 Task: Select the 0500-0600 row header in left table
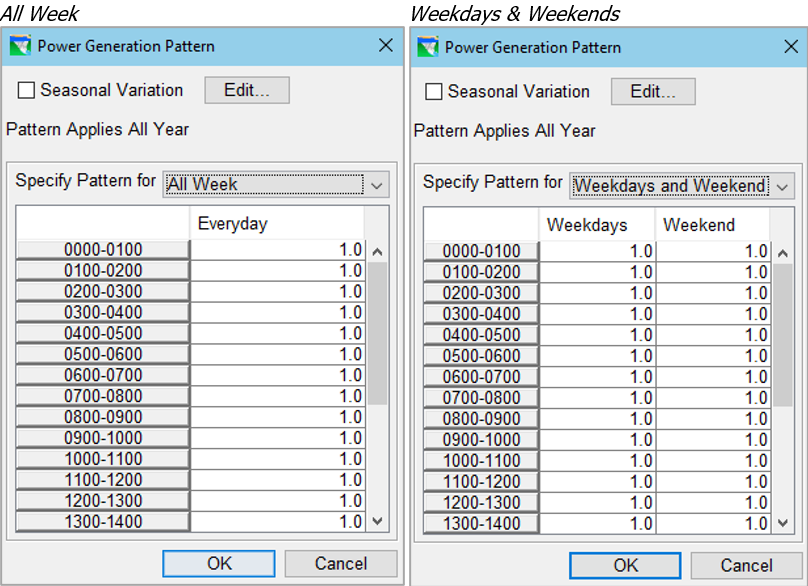pos(103,354)
